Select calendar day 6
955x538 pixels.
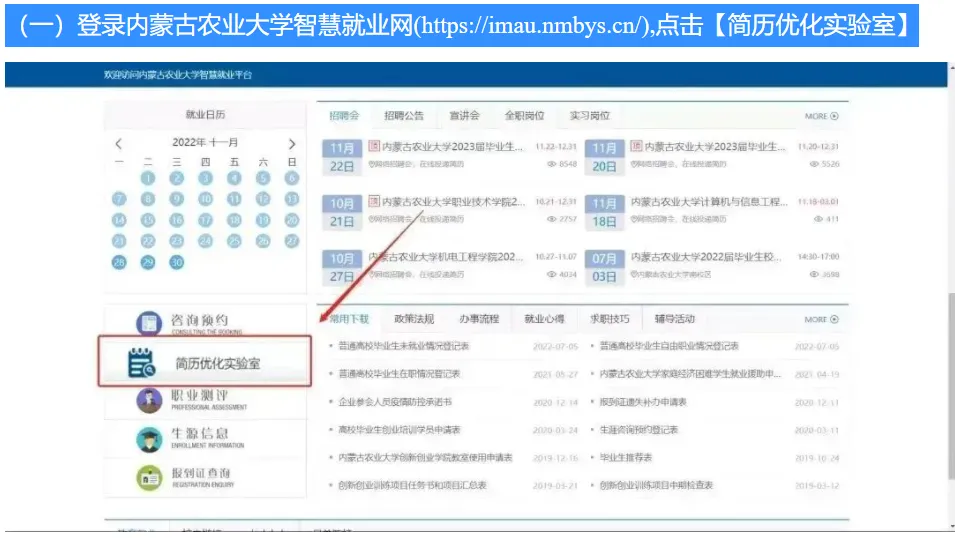pos(292,178)
